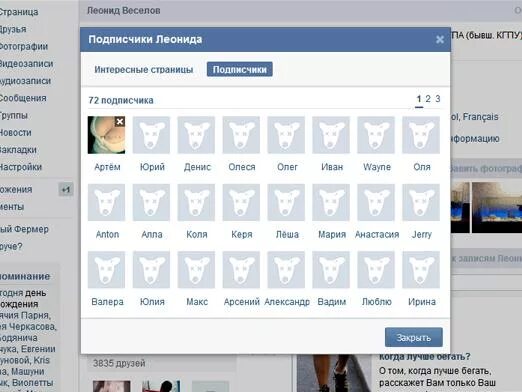Open Денис's dog-placeholder avatar
This screenshot has height=392, width=522.
click(196, 135)
